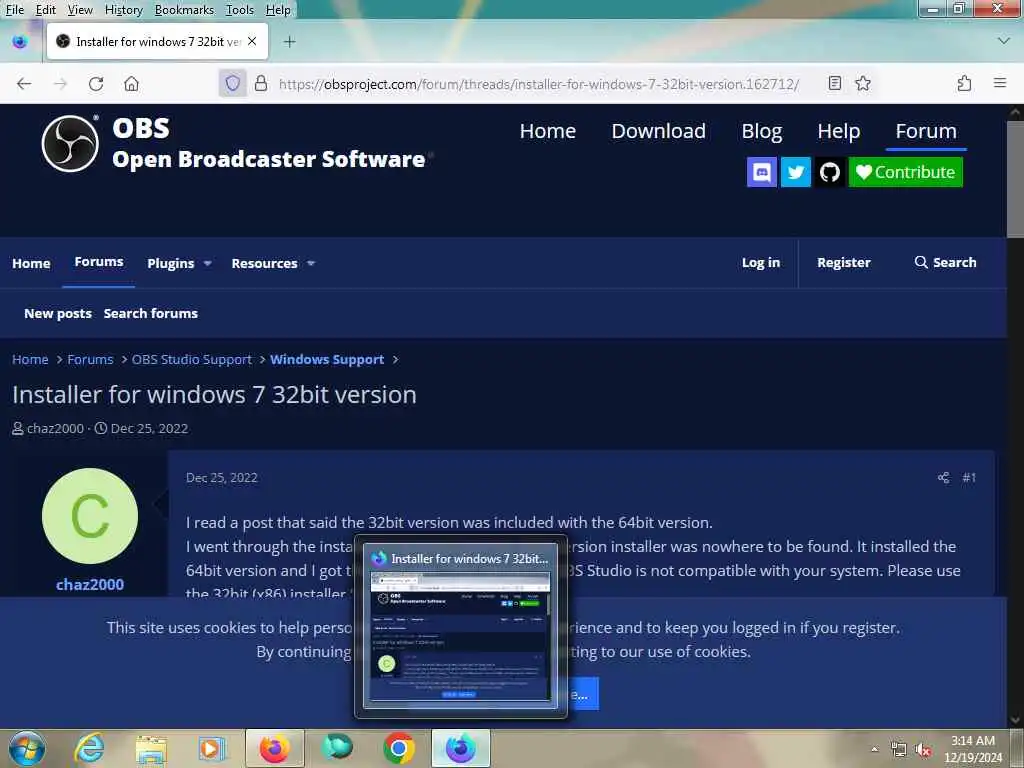1024x768 pixels.
Task: Open the OBS Twitter icon link
Action: (795, 172)
